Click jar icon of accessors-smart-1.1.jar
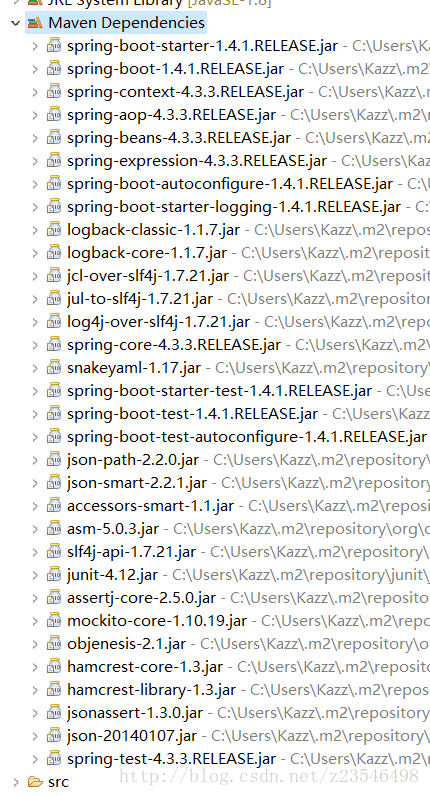 (54, 506)
